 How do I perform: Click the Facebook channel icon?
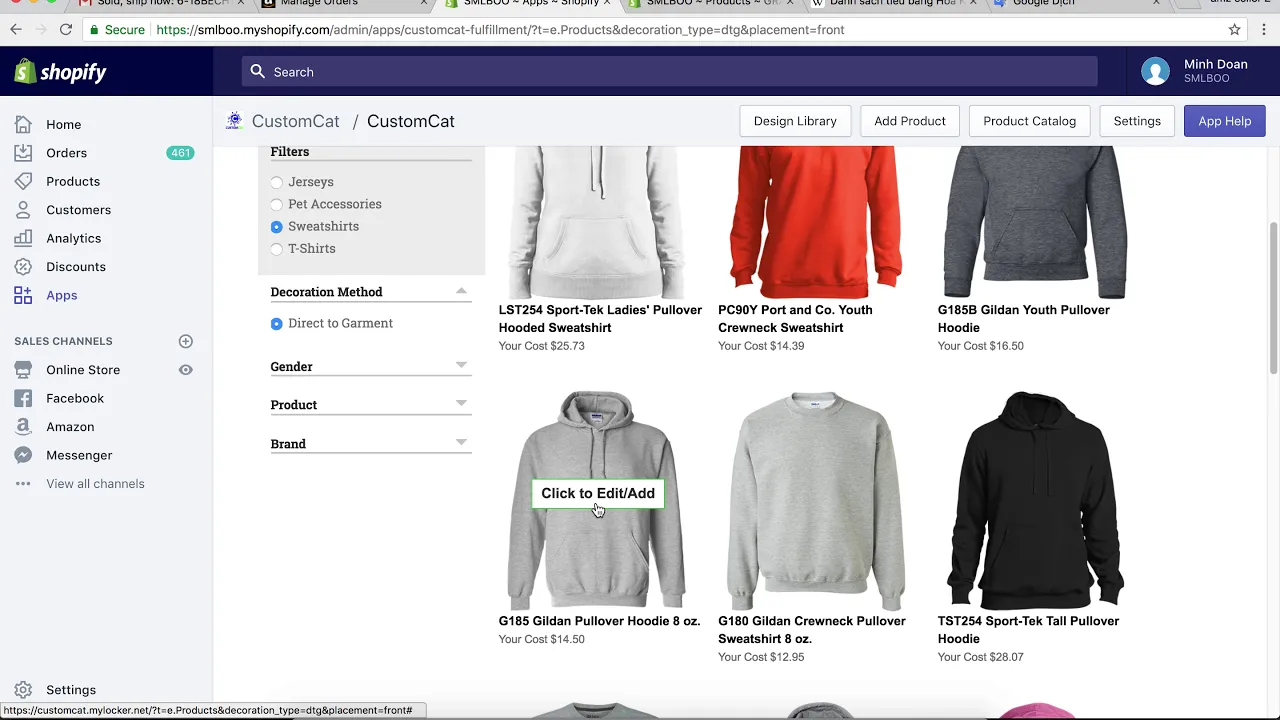click(x=23, y=398)
